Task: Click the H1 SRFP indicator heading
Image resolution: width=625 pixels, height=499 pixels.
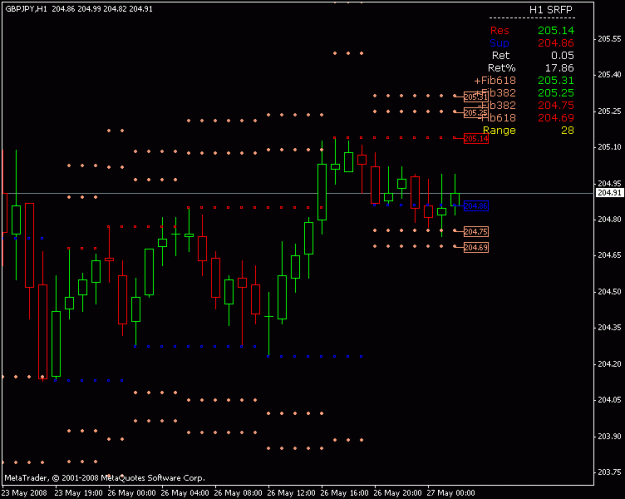Action: pyautogui.click(x=551, y=10)
